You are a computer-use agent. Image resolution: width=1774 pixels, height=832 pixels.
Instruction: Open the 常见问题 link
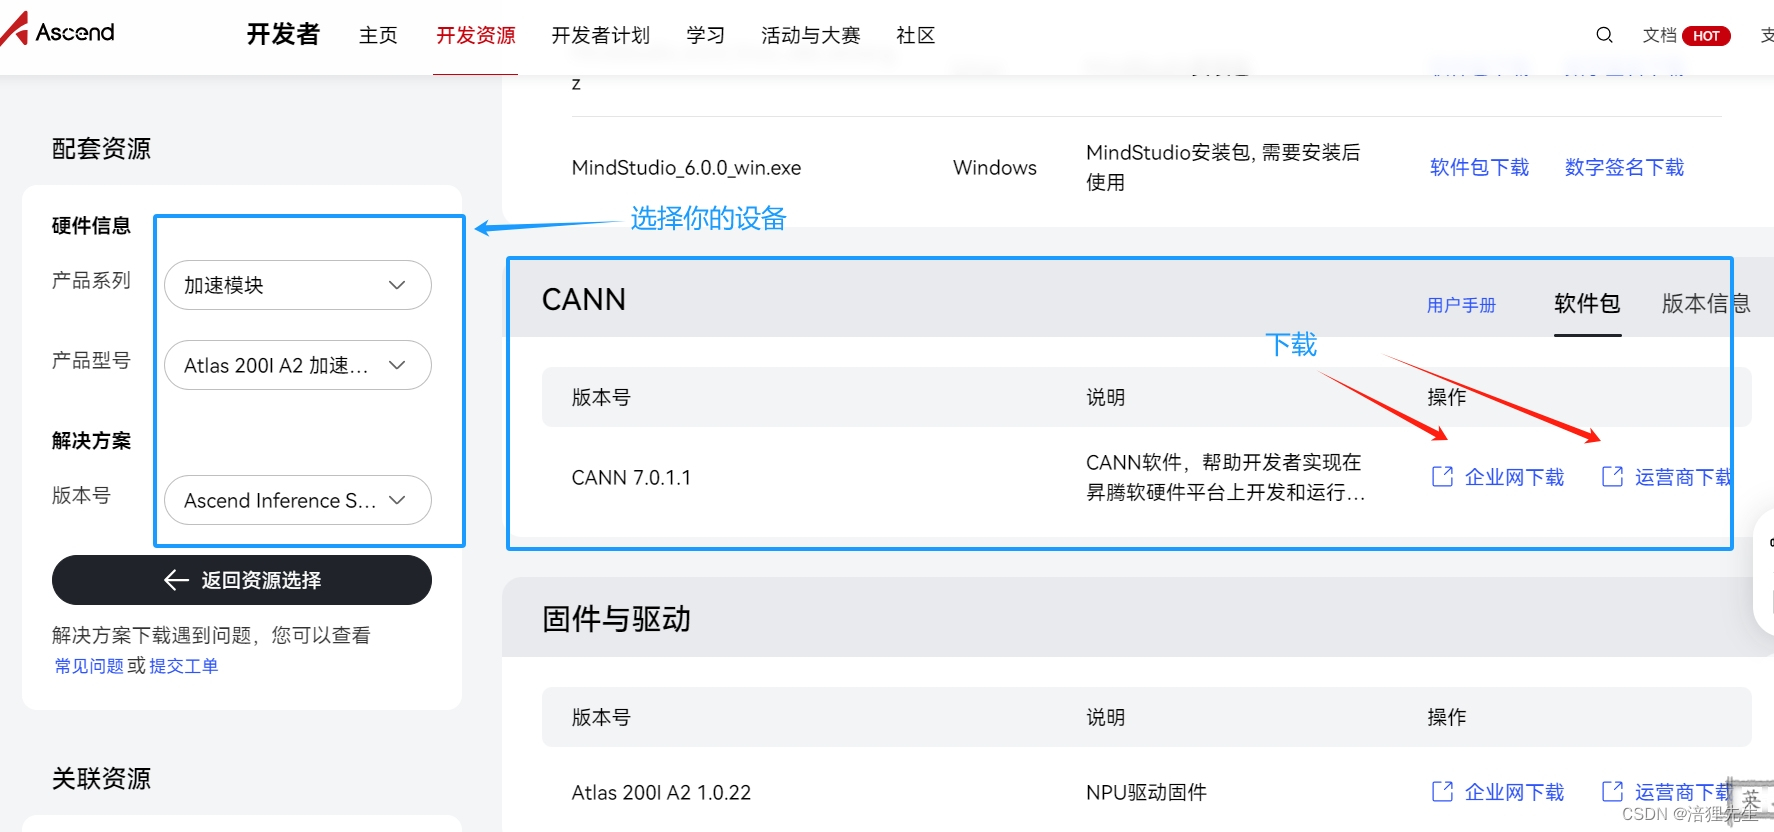tap(89, 666)
